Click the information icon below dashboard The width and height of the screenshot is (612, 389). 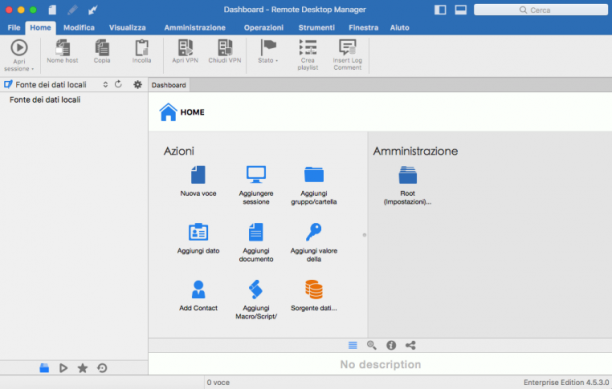pyautogui.click(x=391, y=345)
